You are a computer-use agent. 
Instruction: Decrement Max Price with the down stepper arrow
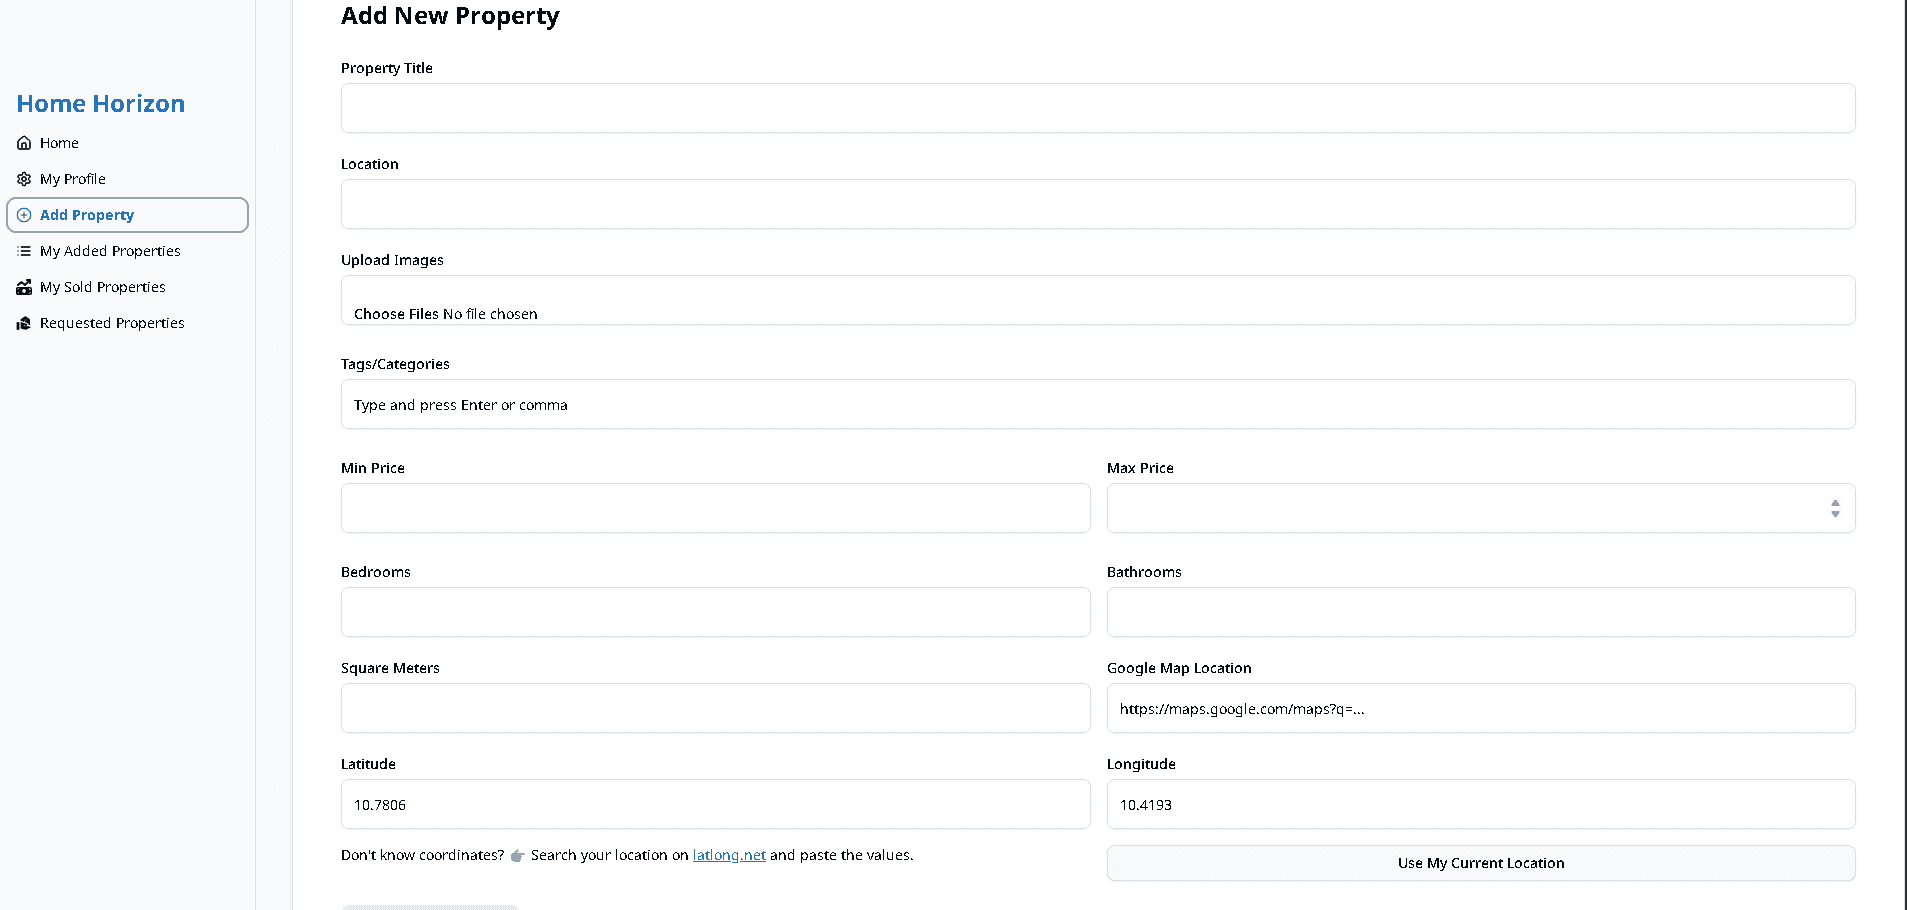coord(1835,514)
